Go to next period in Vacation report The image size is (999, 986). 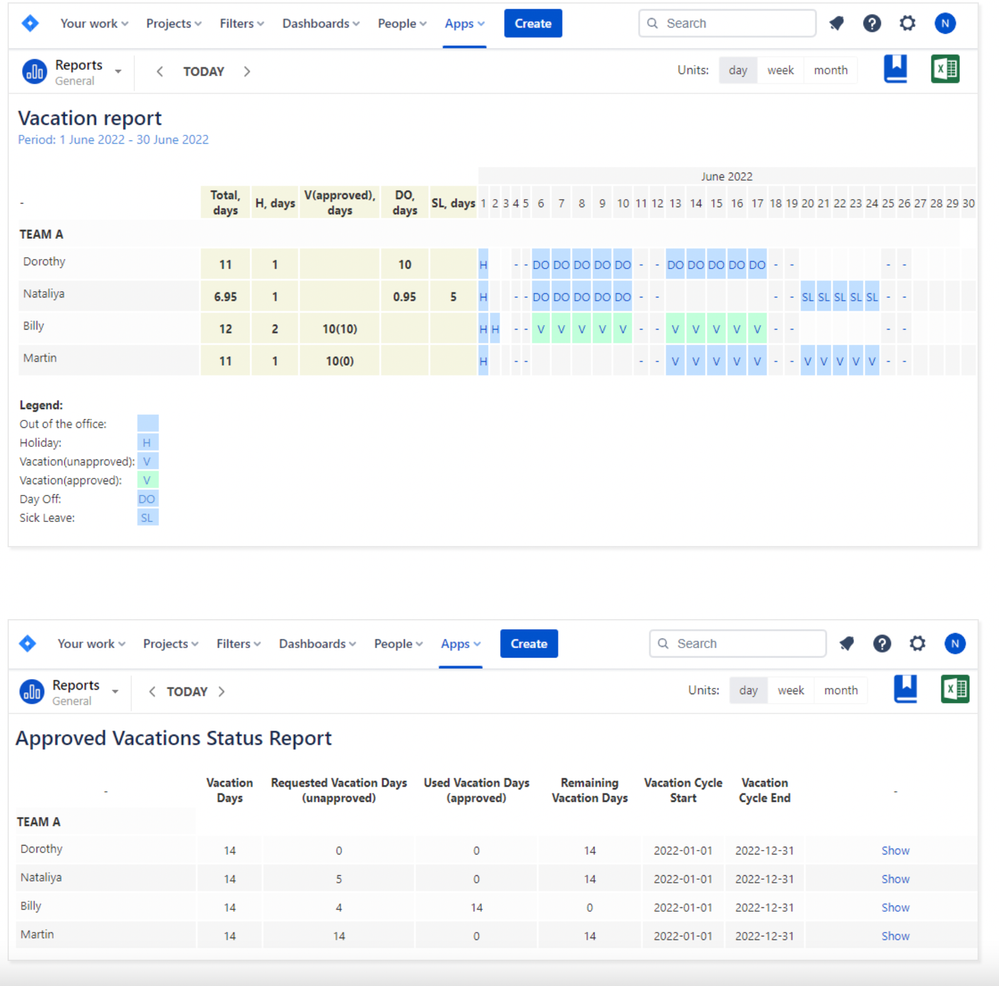click(247, 71)
